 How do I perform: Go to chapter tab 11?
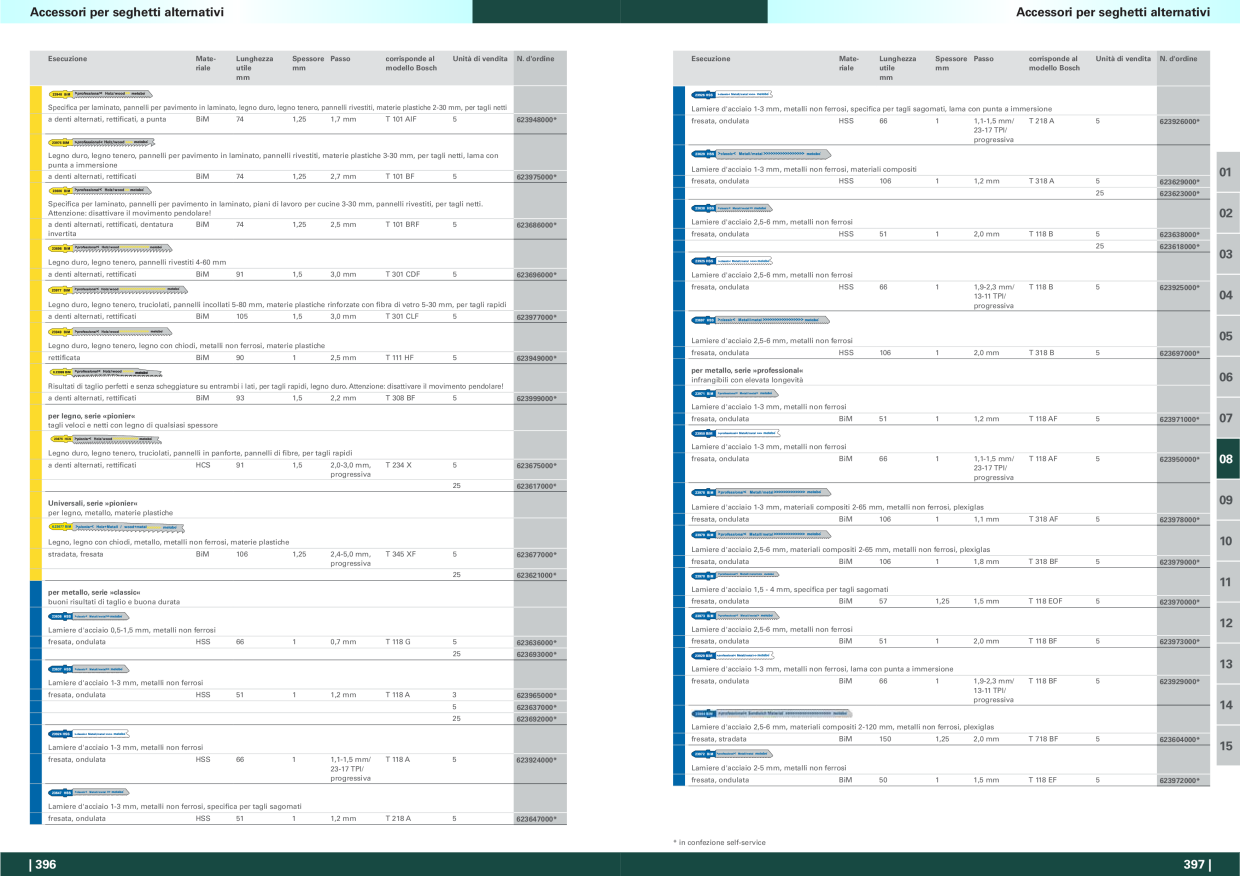(1227, 582)
